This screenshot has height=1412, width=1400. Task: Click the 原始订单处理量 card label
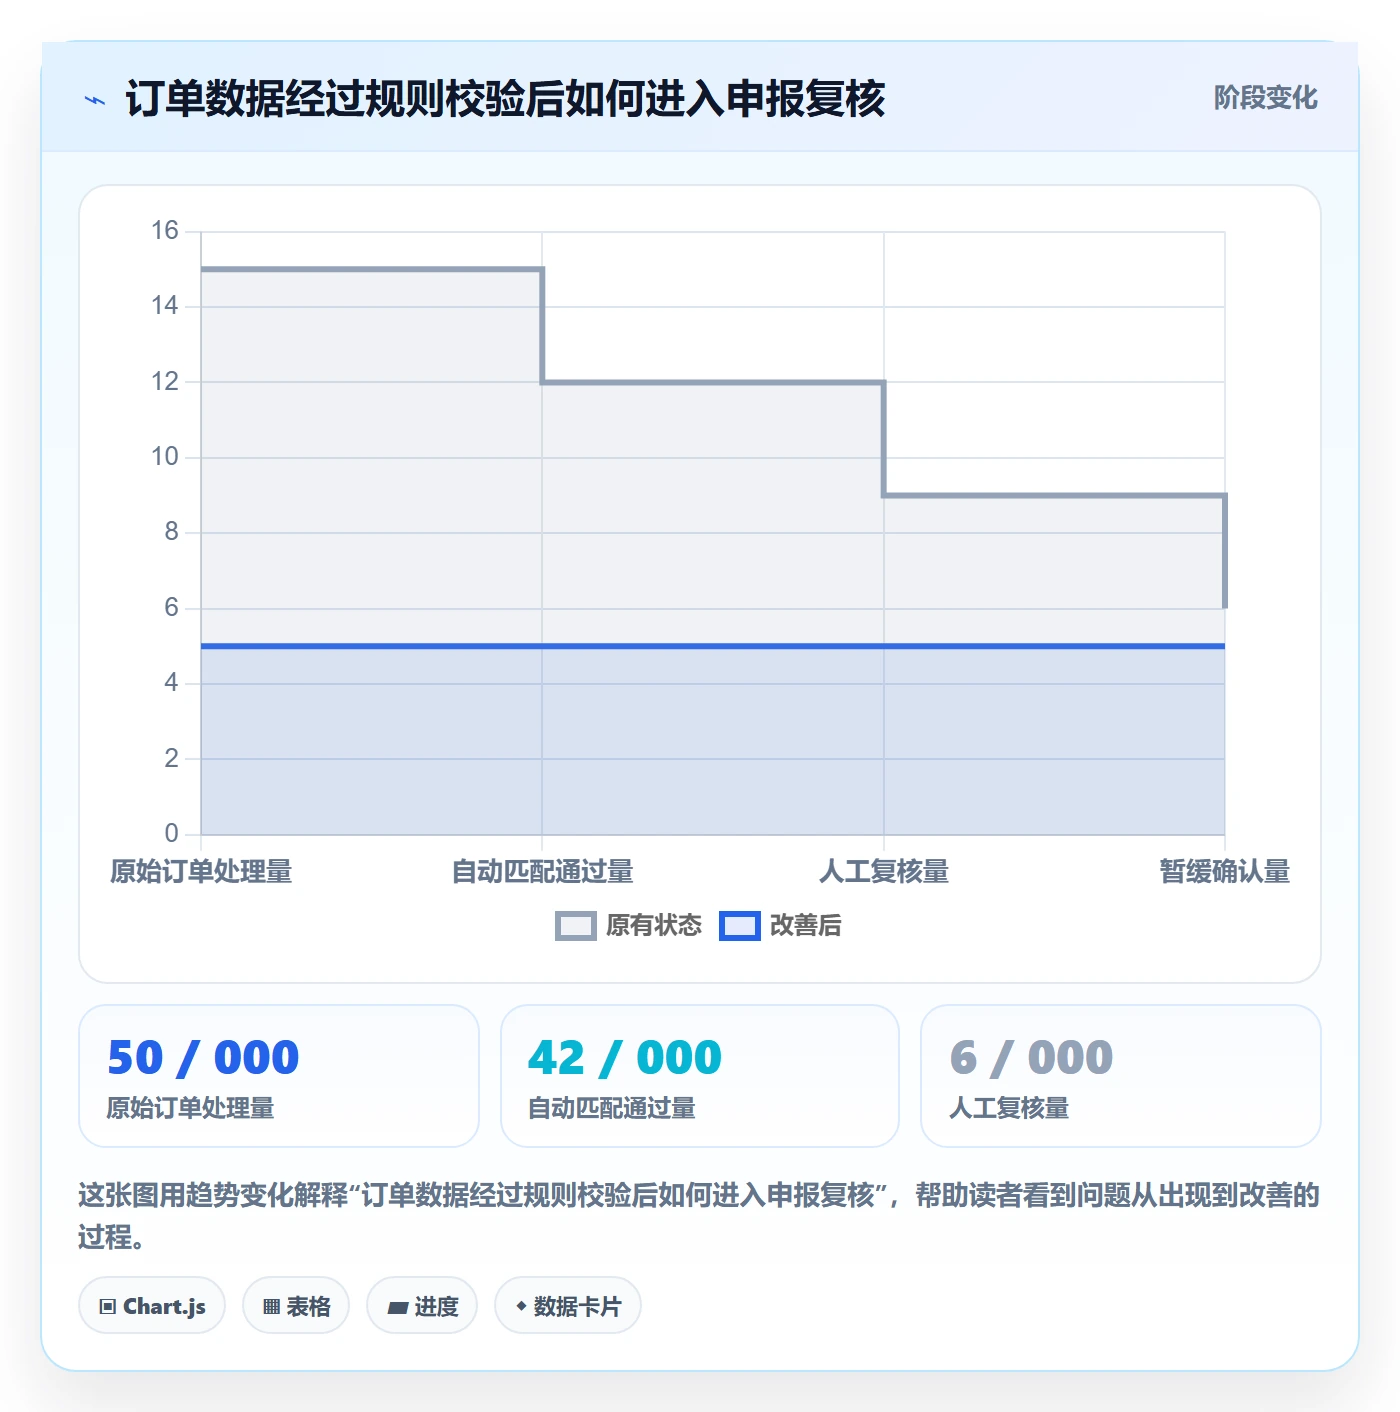(x=190, y=1108)
